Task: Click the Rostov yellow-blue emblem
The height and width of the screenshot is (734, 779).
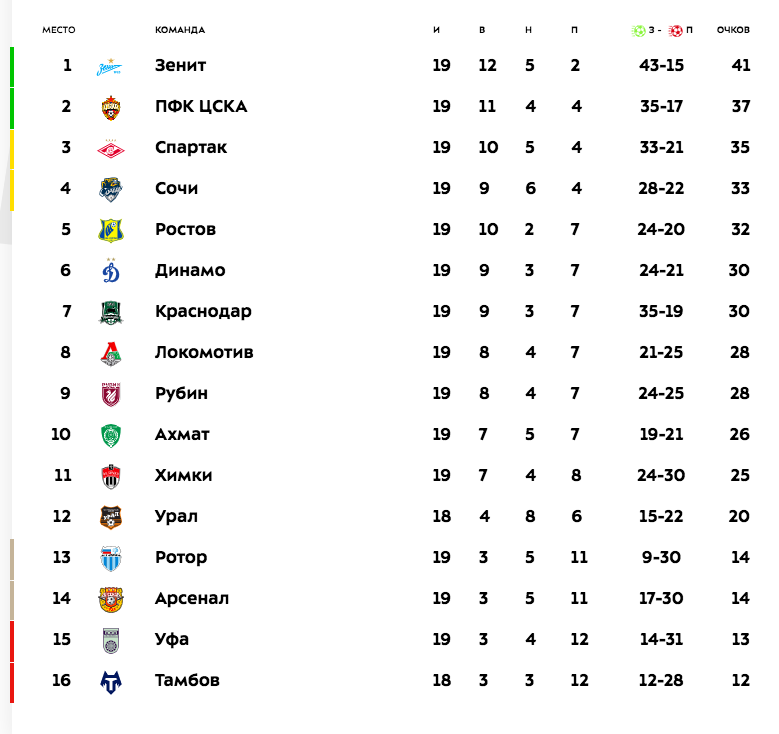Action: pos(111,230)
